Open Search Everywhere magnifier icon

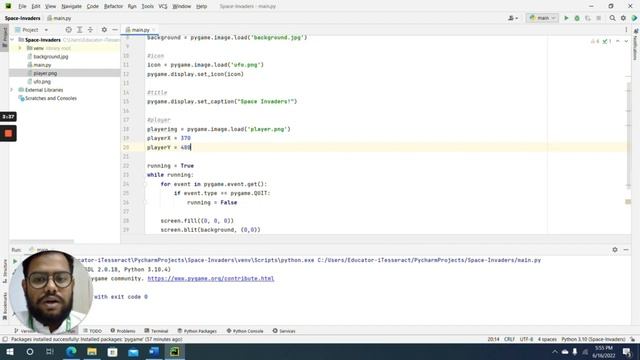612,18
